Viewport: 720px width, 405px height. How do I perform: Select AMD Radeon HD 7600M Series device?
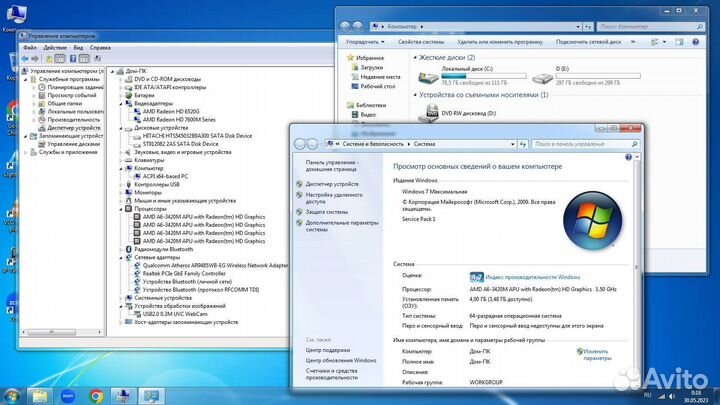pyautogui.click(x=179, y=119)
